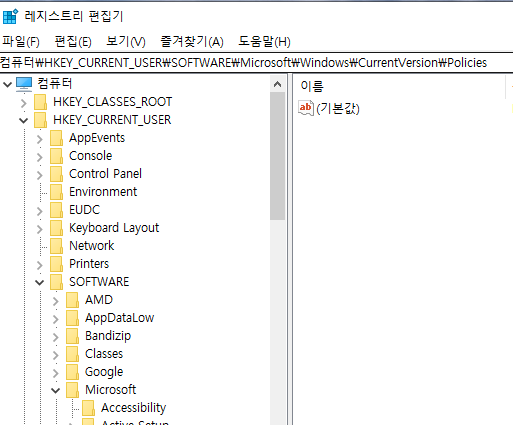
Task: Click the HKEY_CURRENT_USER folder icon
Action: (40, 120)
